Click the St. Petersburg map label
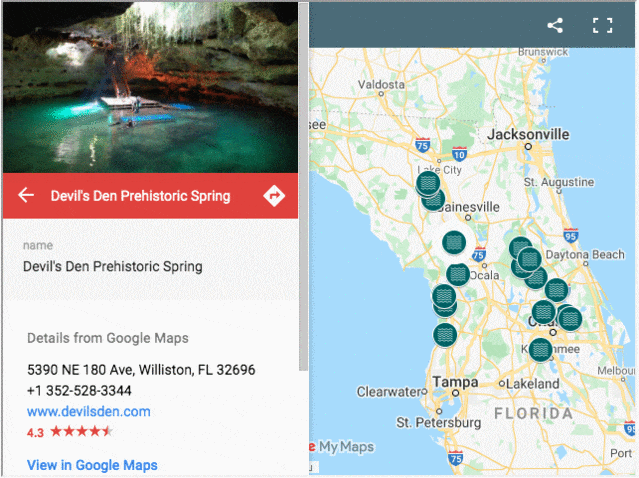Screen dimensions: 639x478 point(438,422)
